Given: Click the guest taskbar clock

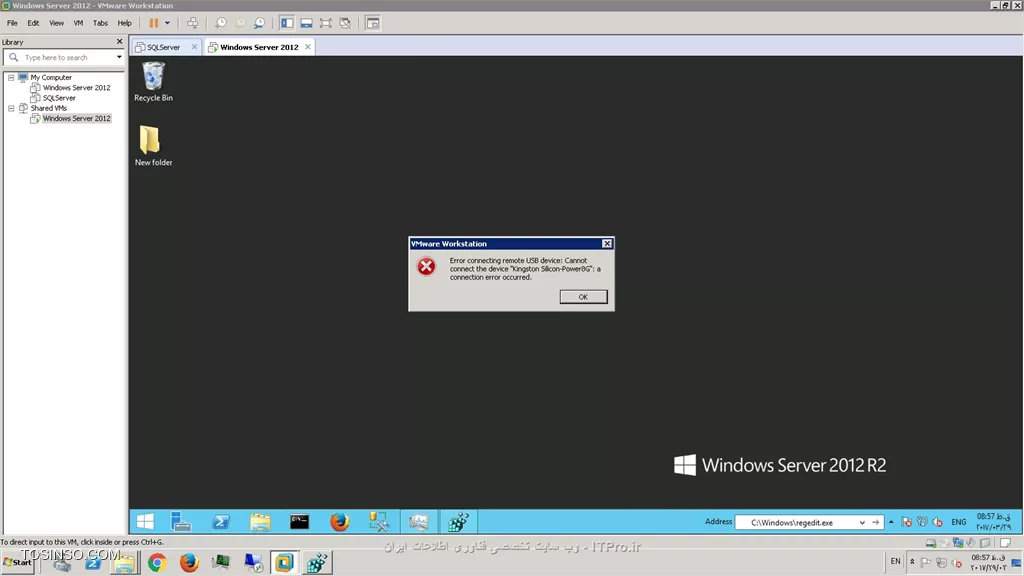Looking at the screenshot, I should [x=994, y=521].
